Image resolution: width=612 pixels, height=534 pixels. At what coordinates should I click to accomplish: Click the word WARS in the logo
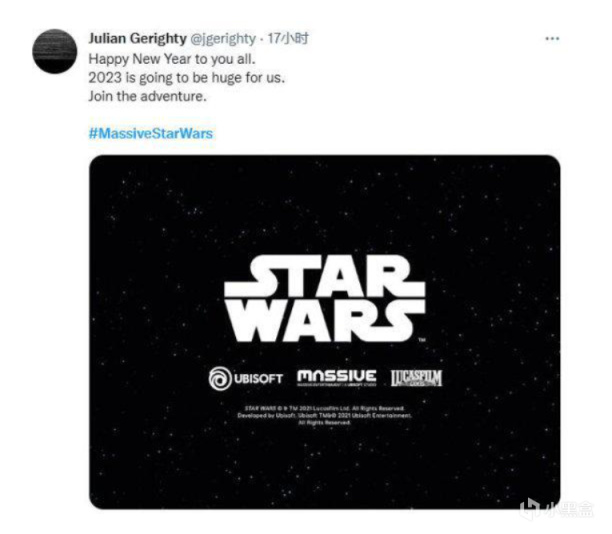(x=326, y=321)
